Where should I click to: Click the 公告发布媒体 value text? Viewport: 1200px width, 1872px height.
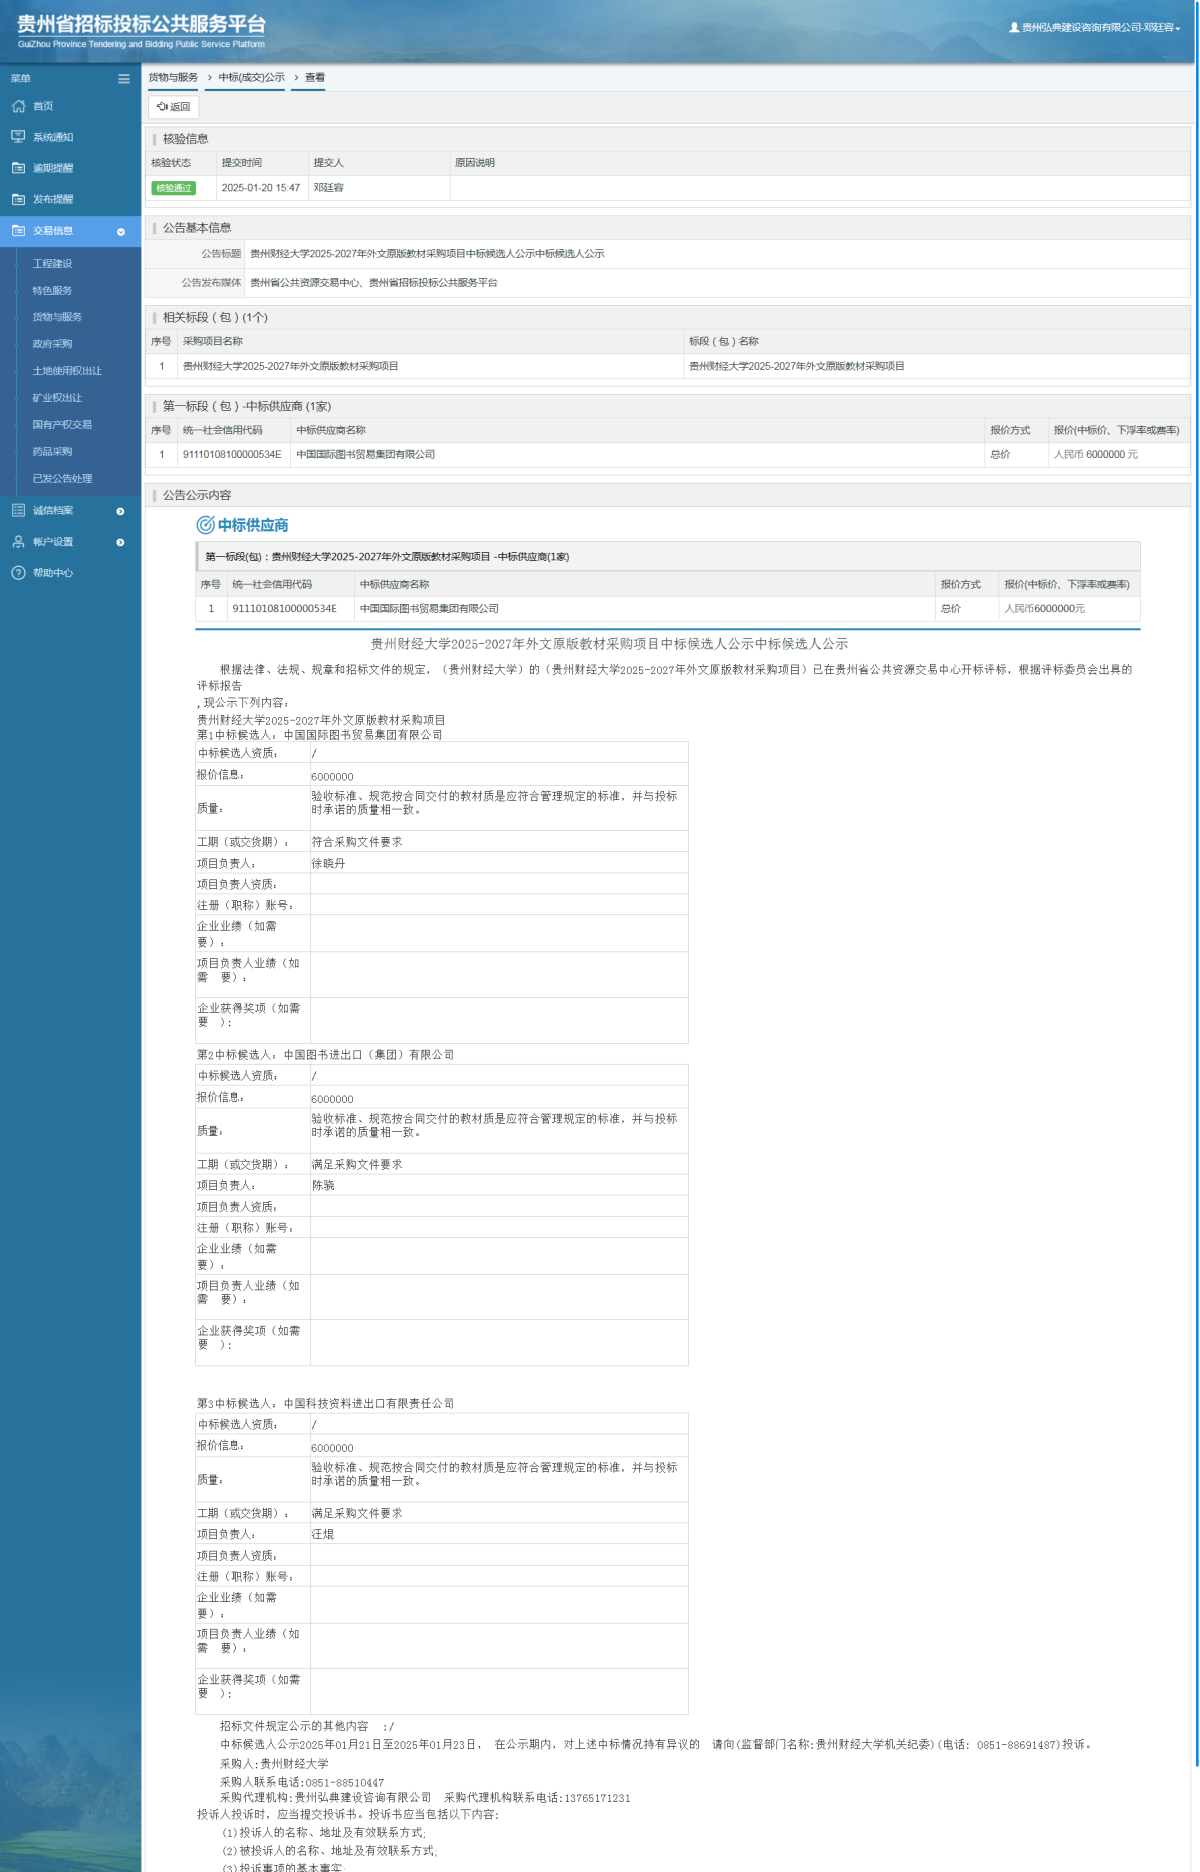pos(373,283)
